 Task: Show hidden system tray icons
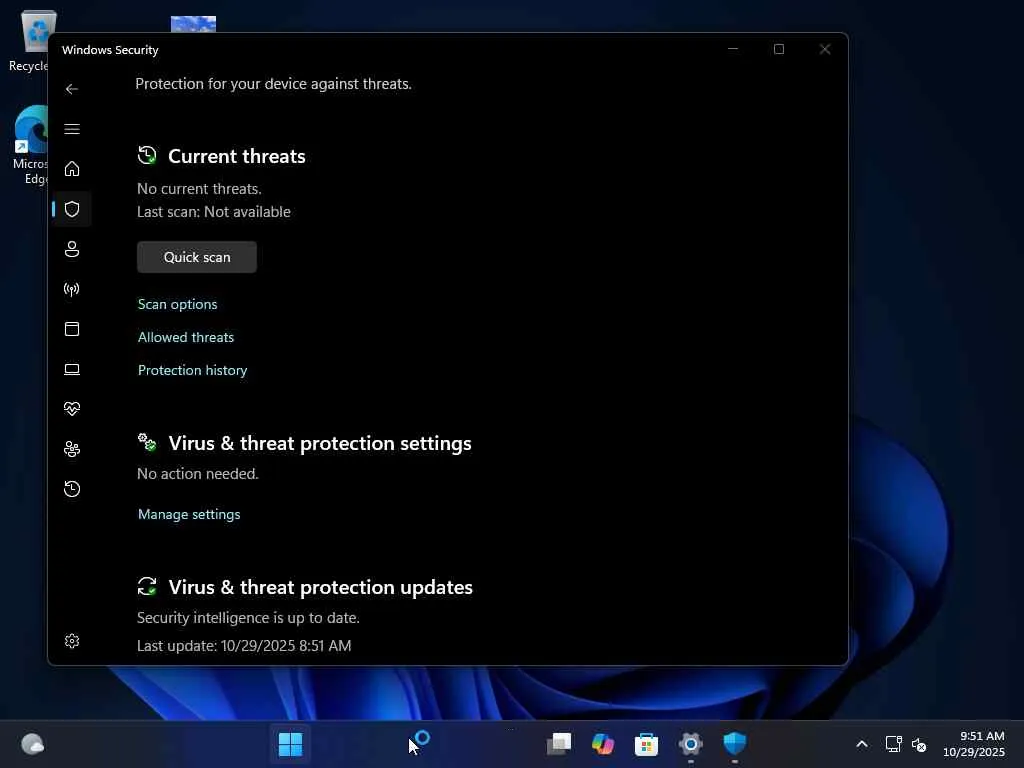(862, 744)
